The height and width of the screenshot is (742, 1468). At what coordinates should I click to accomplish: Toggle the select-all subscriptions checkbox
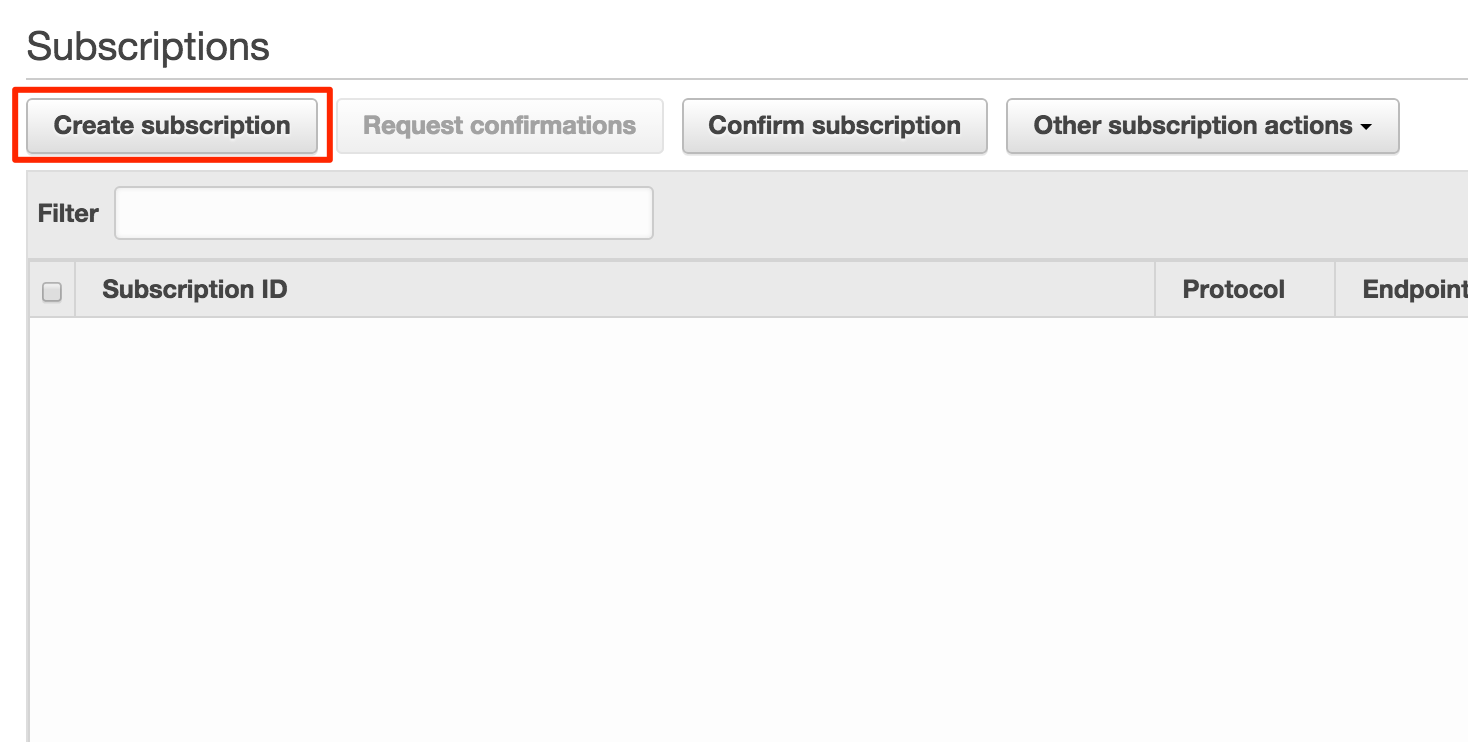(50, 289)
